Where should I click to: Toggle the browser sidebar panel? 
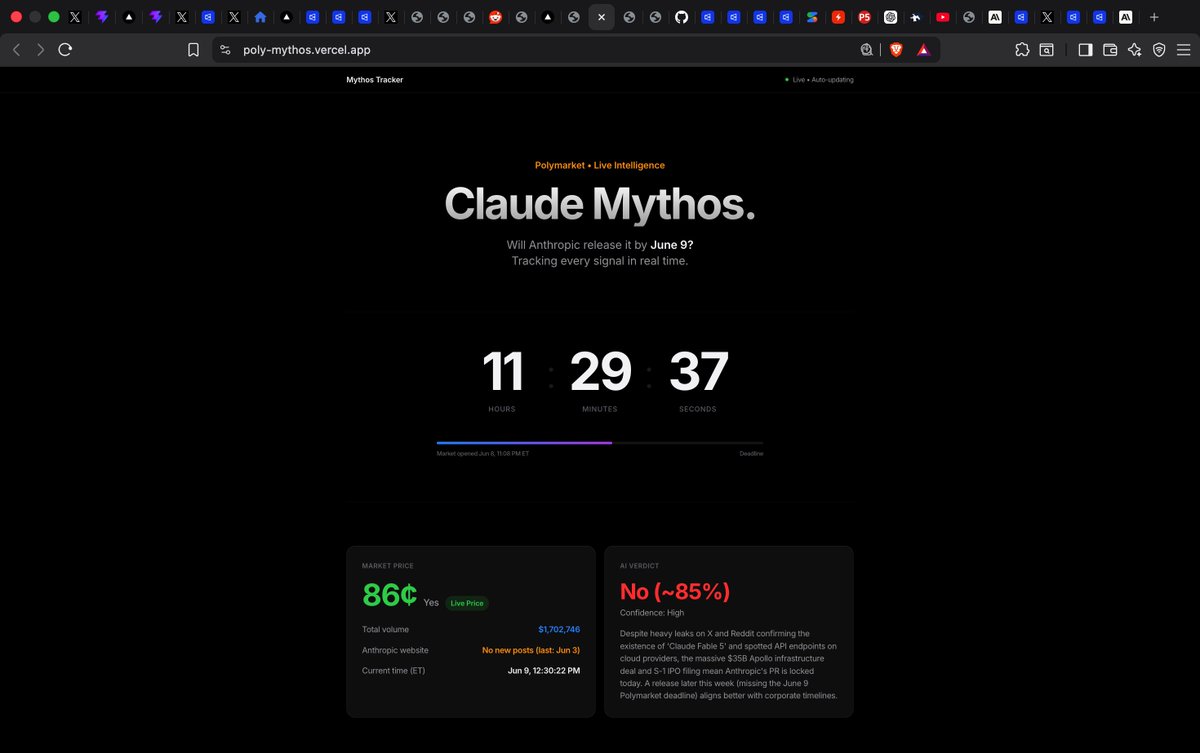tap(1085, 50)
